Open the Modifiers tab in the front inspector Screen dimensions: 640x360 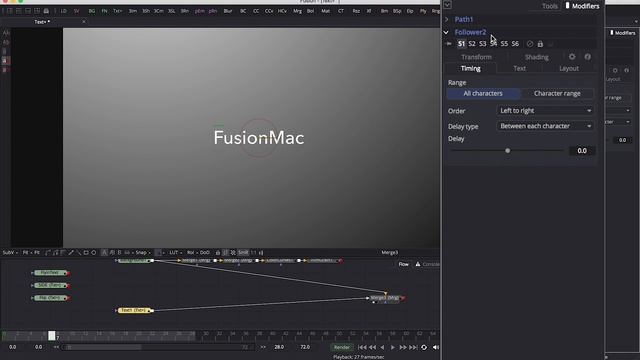582,6
